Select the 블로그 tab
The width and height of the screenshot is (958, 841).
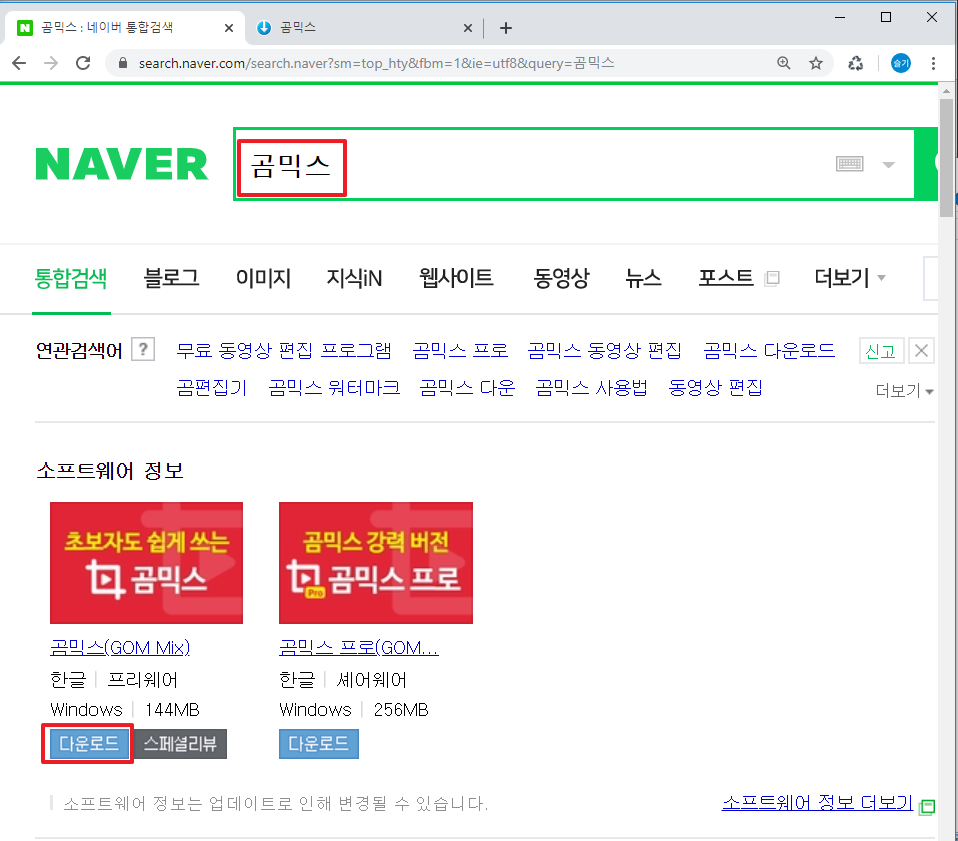pyautogui.click(x=171, y=279)
